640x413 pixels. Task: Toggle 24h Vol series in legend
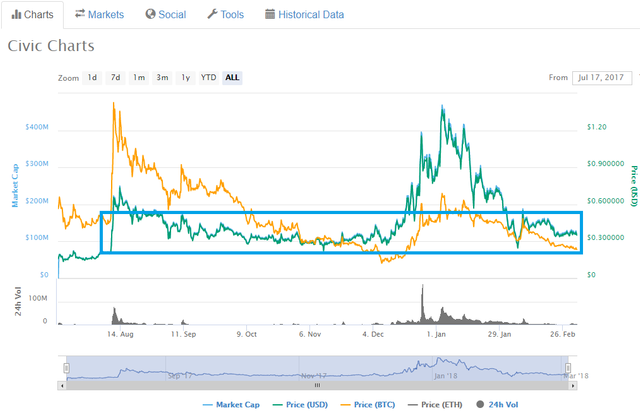[497, 405]
